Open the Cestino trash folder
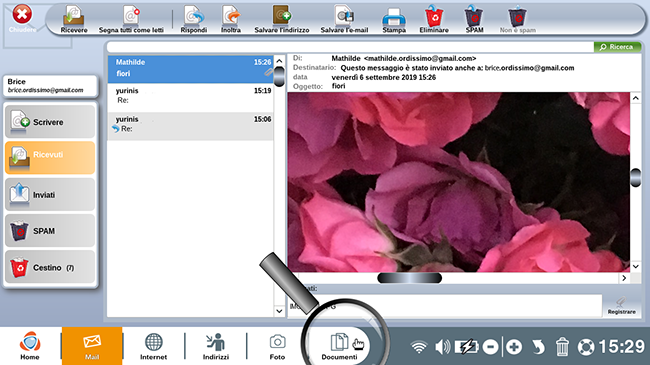Image resolution: width=650 pixels, height=365 pixels. [x=50, y=267]
